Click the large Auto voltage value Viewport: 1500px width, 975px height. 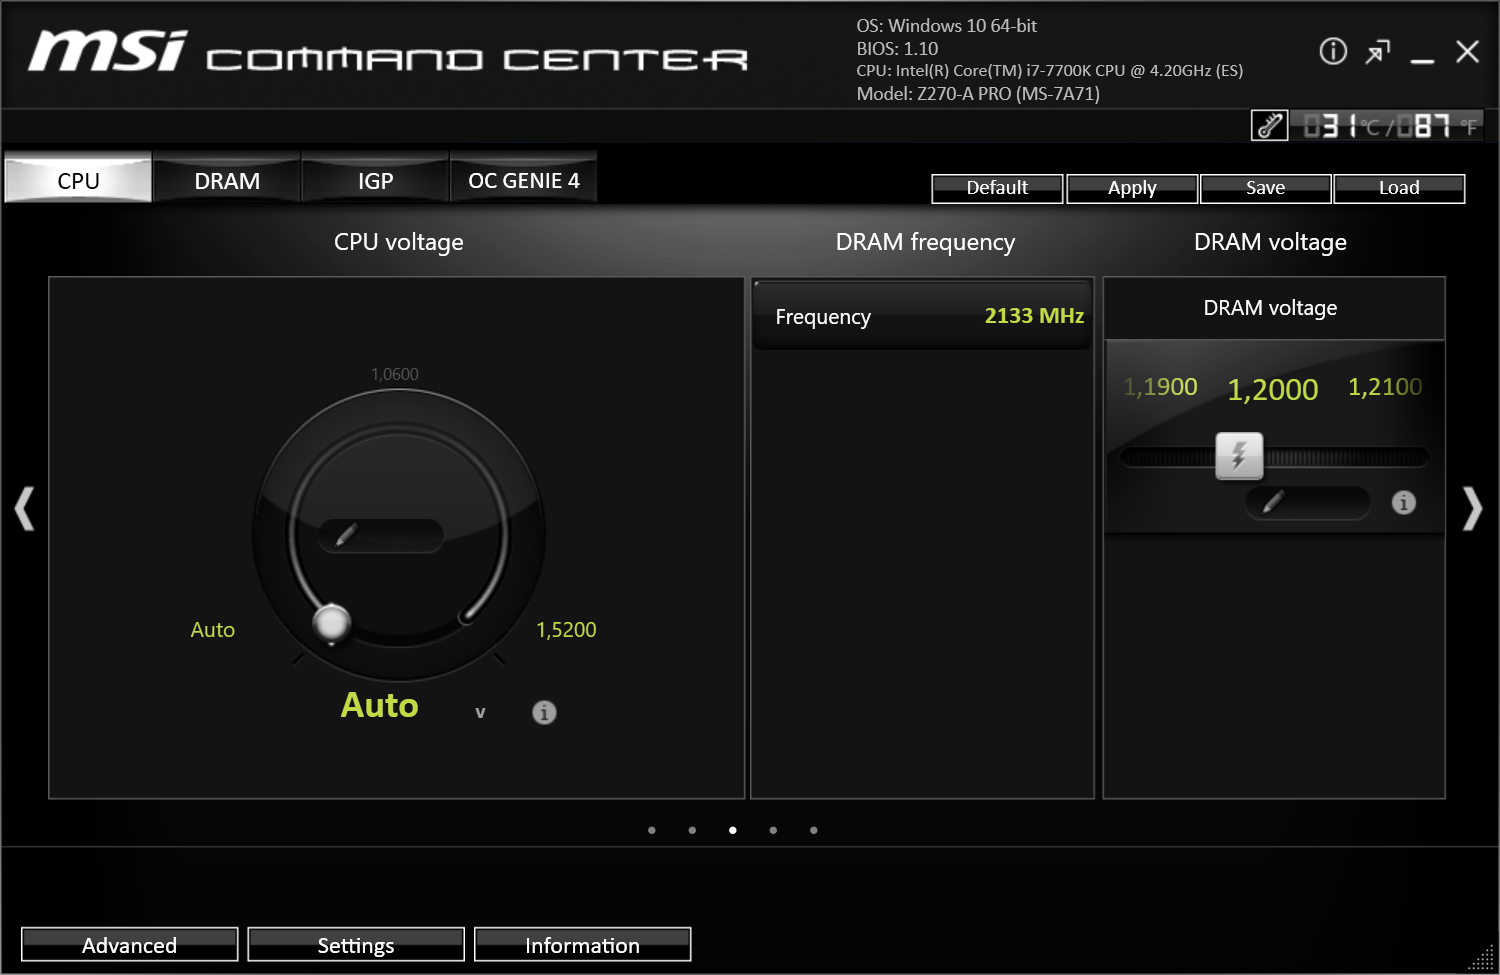(380, 705)
